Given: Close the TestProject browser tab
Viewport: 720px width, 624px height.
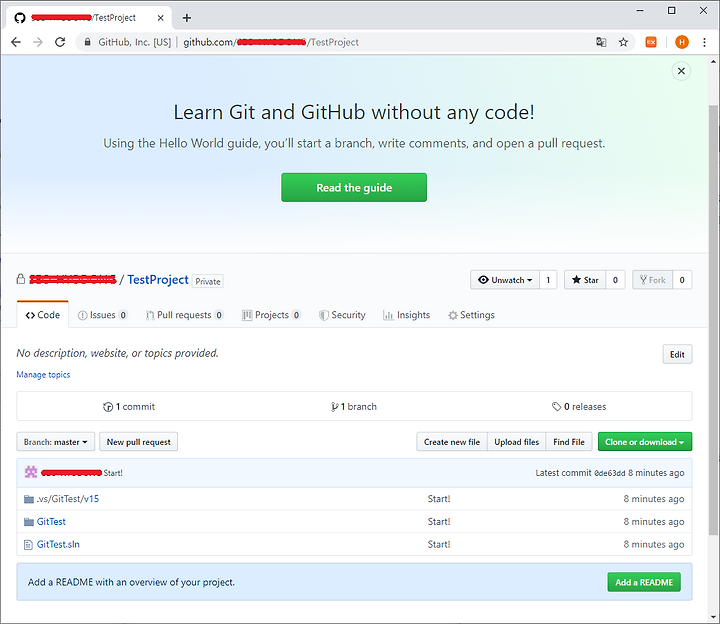Looking at the screenshot, I should (x=160, y=18).
